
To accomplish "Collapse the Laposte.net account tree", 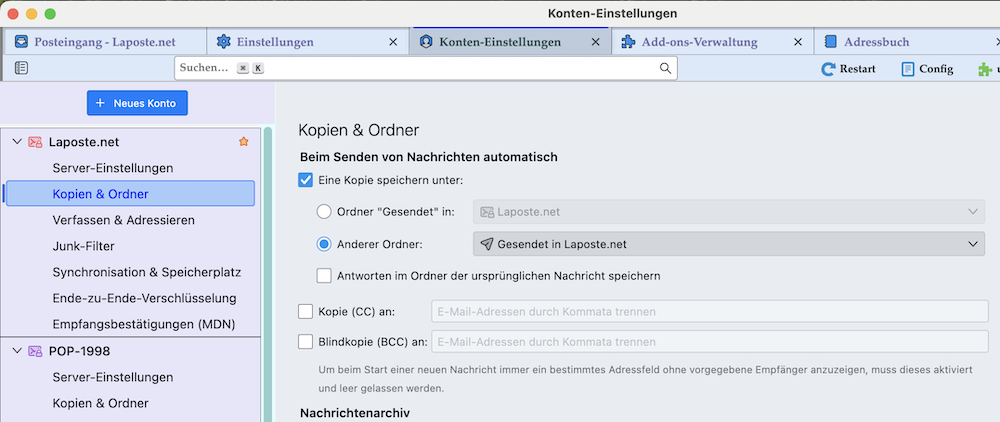I will (x=17, y=142).
